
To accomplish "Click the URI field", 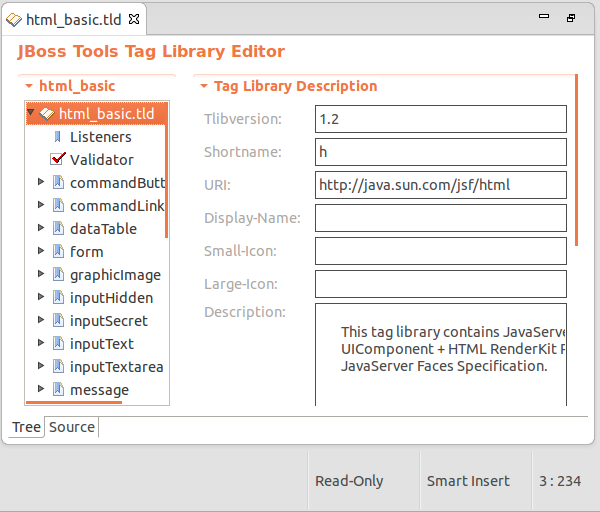I will (x=441, y=185).
